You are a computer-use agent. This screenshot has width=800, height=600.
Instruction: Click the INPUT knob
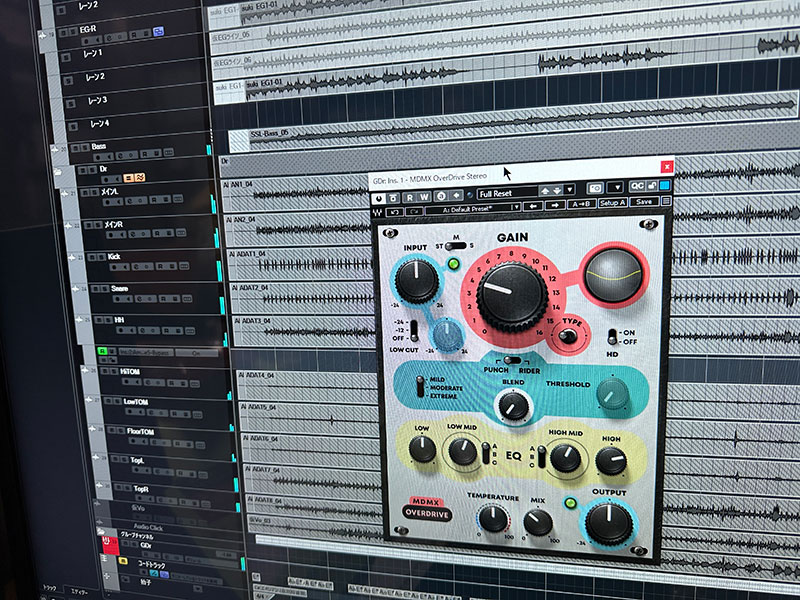[x=417, y=281]
